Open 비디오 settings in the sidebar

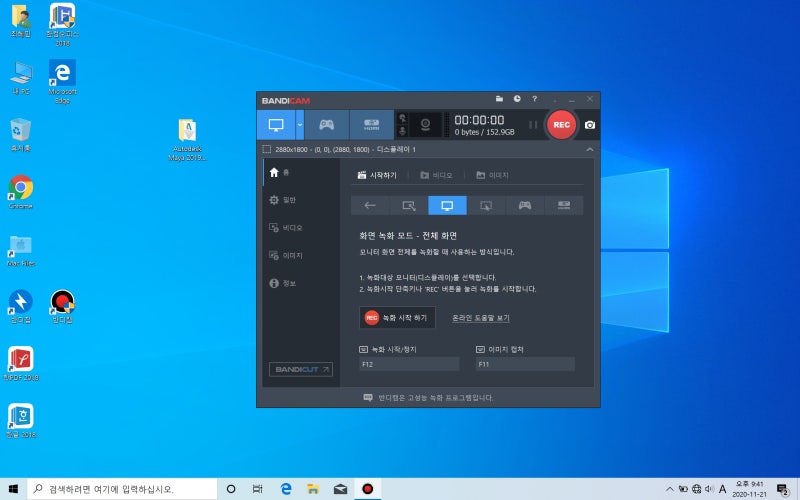[x=301, y=228]
